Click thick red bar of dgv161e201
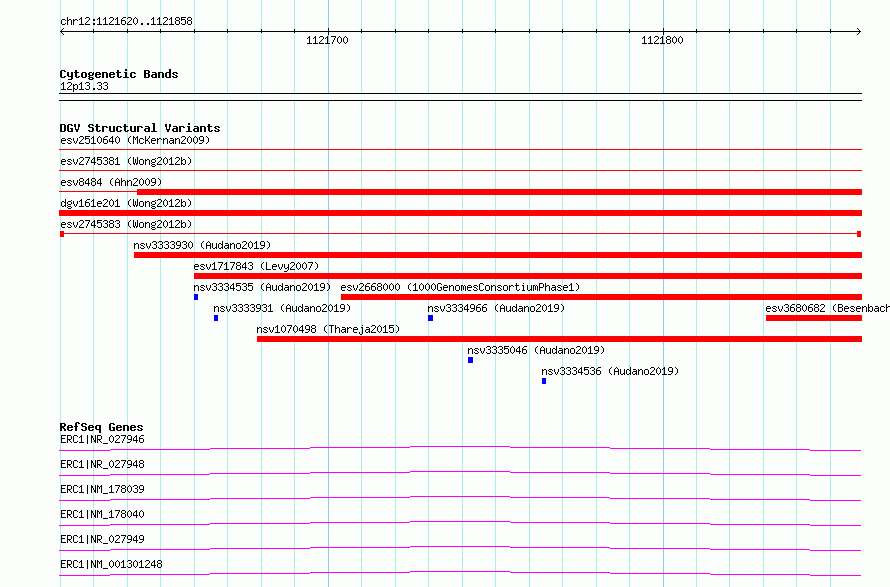Image resolution: width=890 pixels, height=587 pixels. click(x=460, y=213)
